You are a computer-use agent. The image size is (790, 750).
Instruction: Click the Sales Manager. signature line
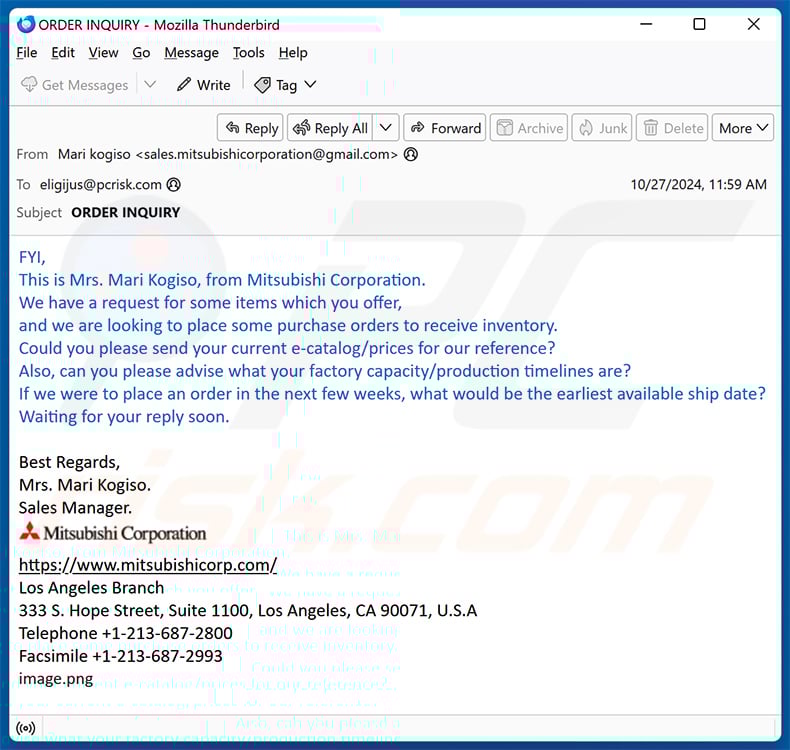point(75,508)
